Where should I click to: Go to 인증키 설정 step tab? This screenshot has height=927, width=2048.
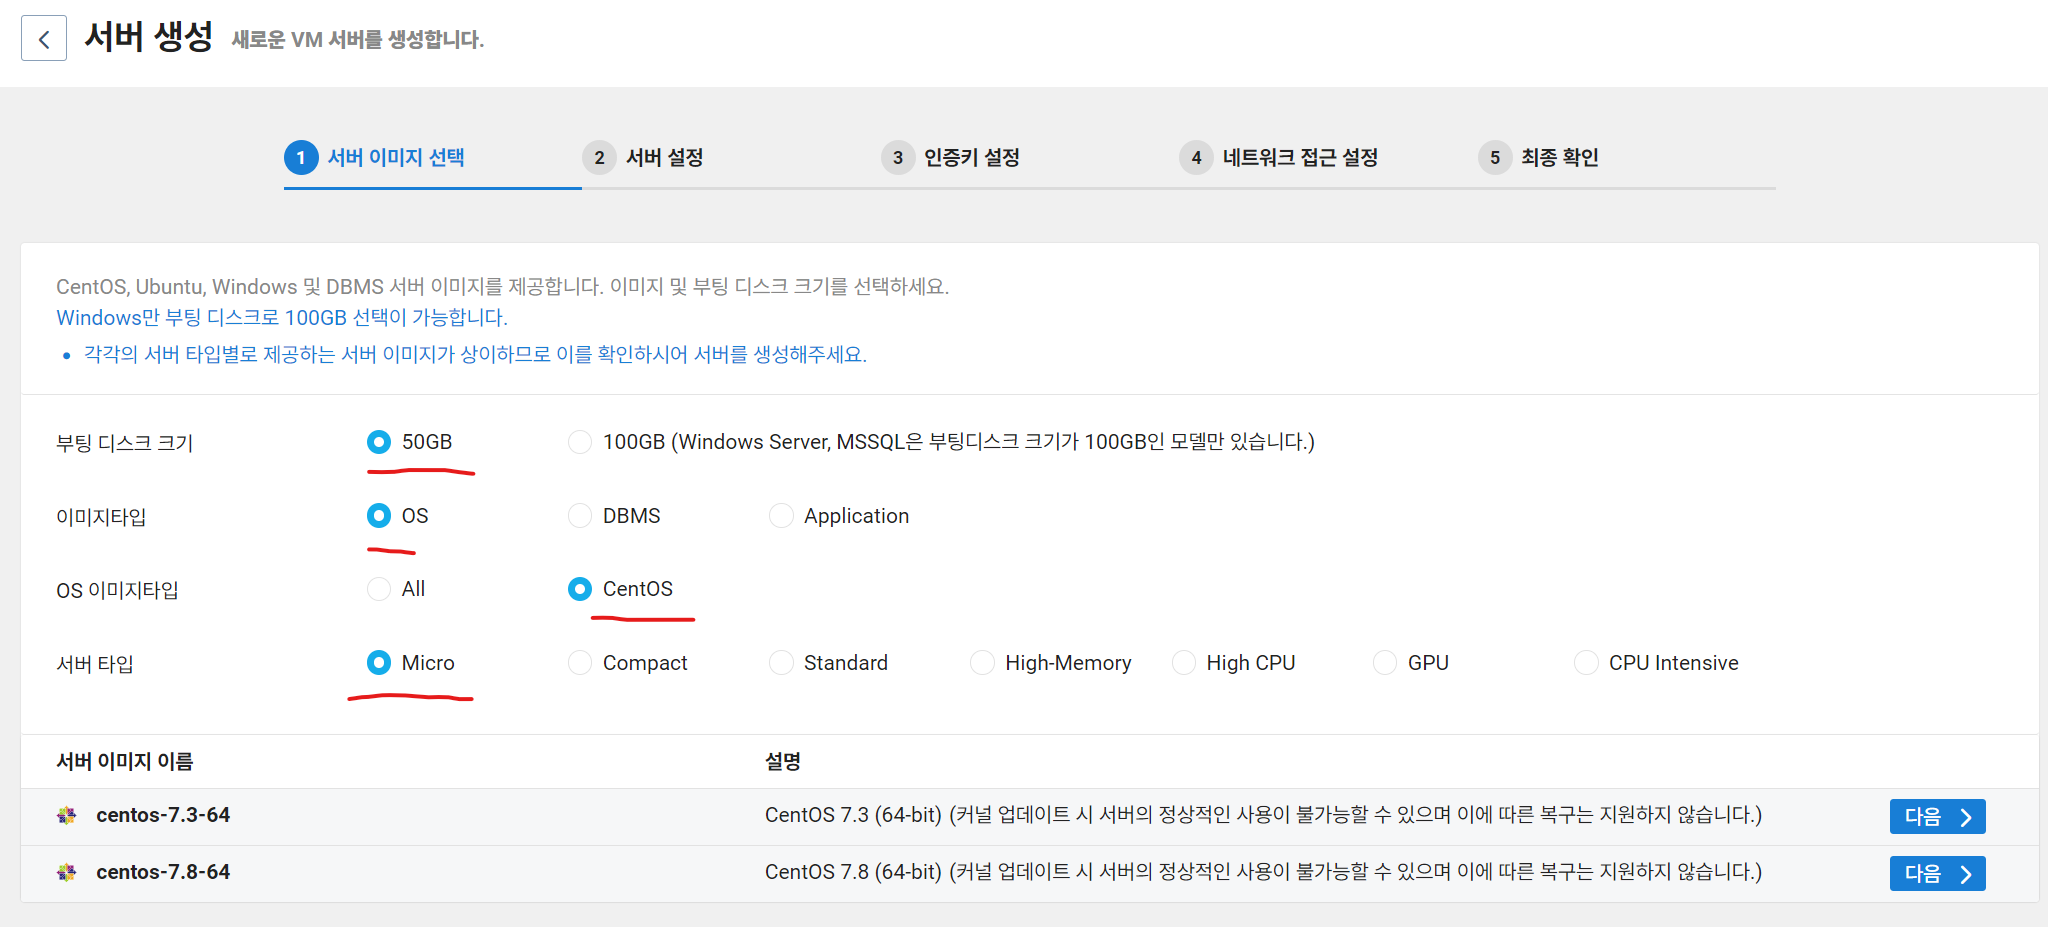click(x=972, y=157)
